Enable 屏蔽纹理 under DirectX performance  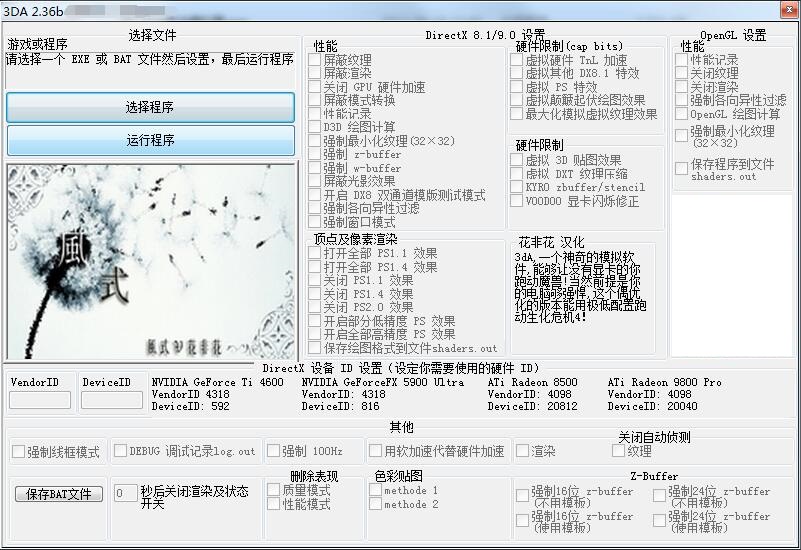click(315, 60)
